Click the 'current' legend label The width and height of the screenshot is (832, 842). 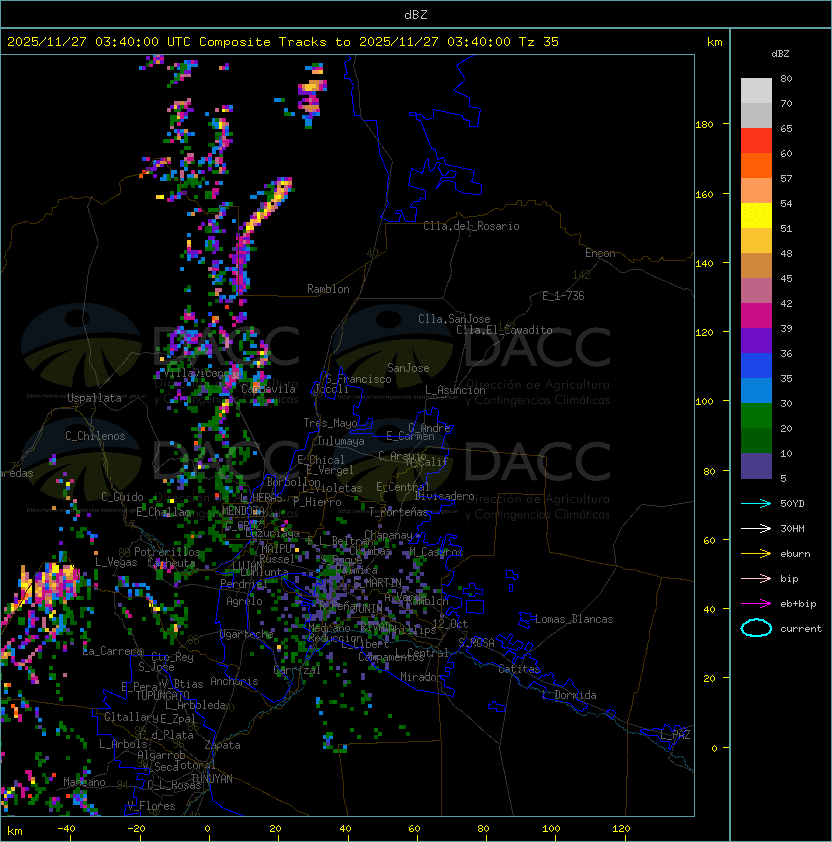tap(801, 629)
